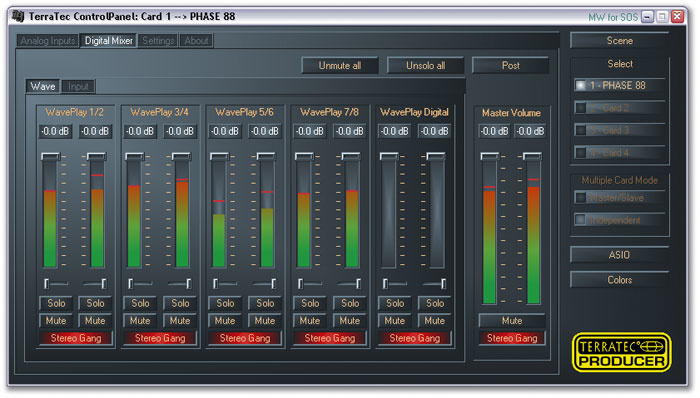Enable Independent multiple card mode

click(580, 220)
